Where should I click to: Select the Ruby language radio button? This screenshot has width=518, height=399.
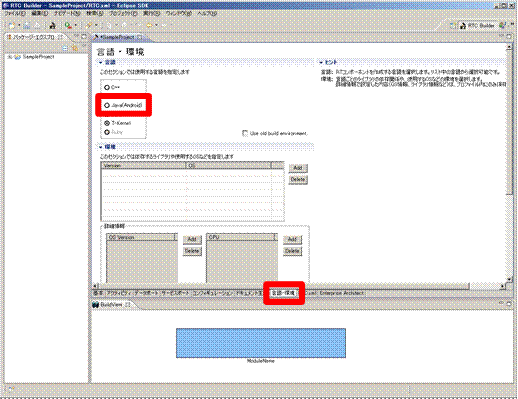(107, 132)
